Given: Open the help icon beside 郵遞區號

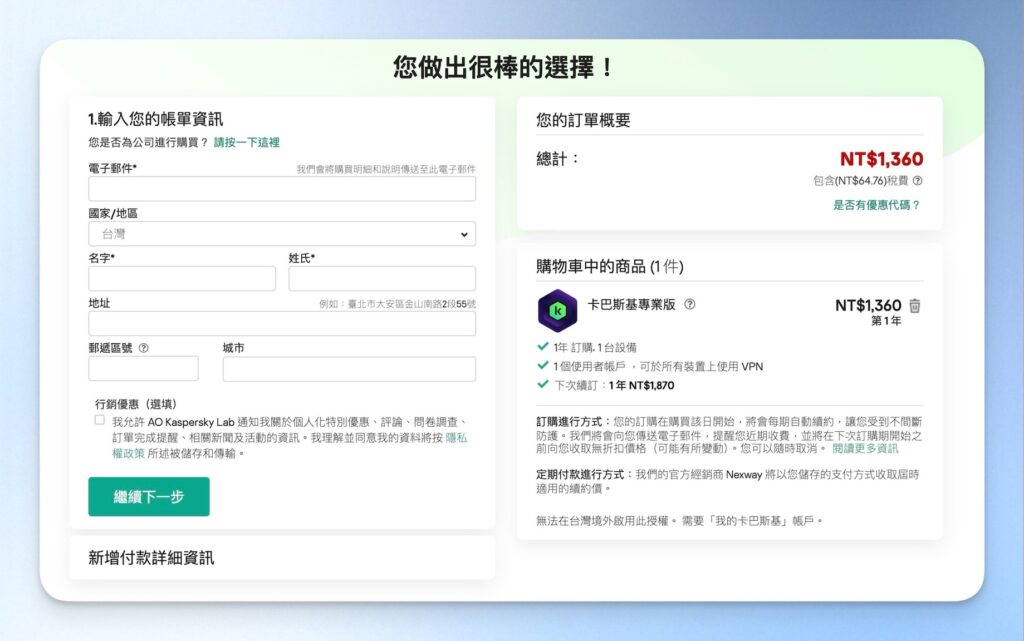Looking at the screenshot, I should pos(144,348).
